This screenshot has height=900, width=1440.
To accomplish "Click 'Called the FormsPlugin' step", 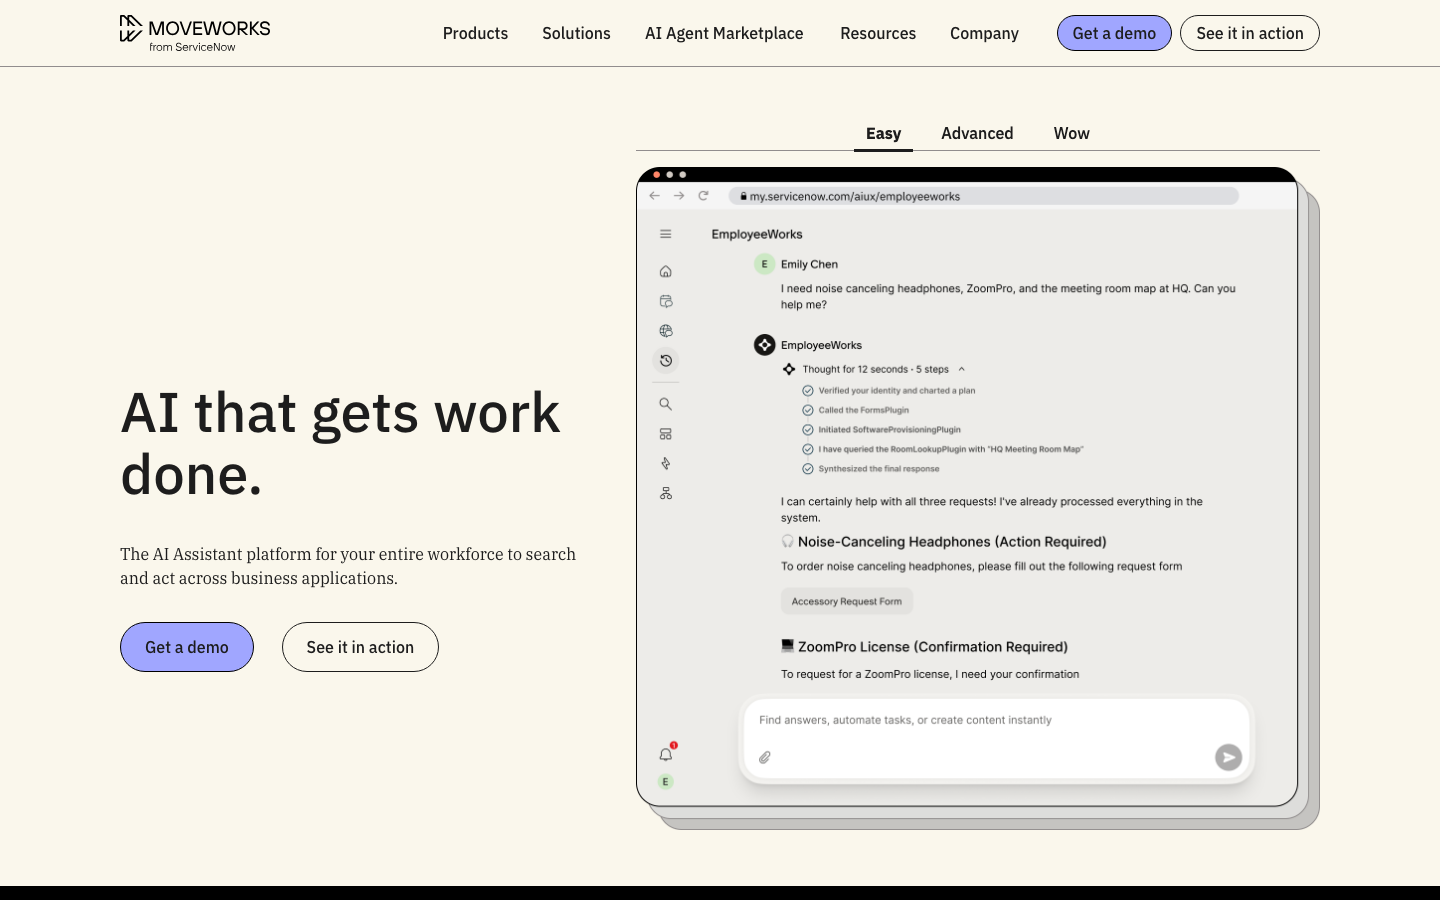I will (x=864, y=410).
